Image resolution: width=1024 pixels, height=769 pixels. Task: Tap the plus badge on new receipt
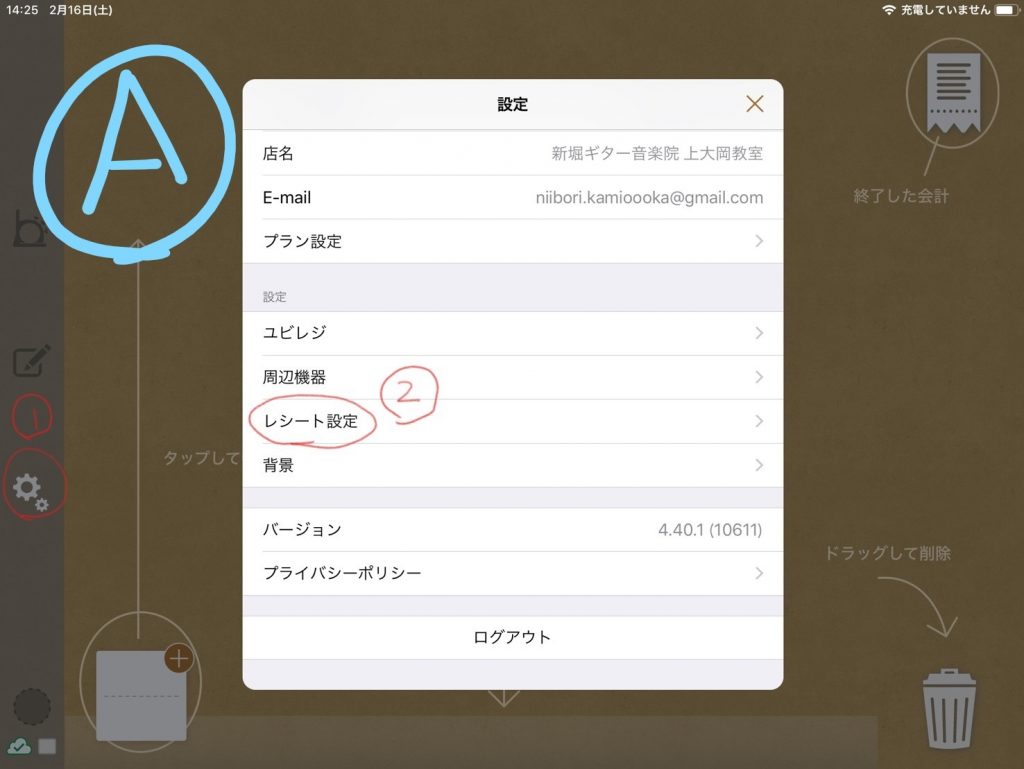click(x=178, y=658)
